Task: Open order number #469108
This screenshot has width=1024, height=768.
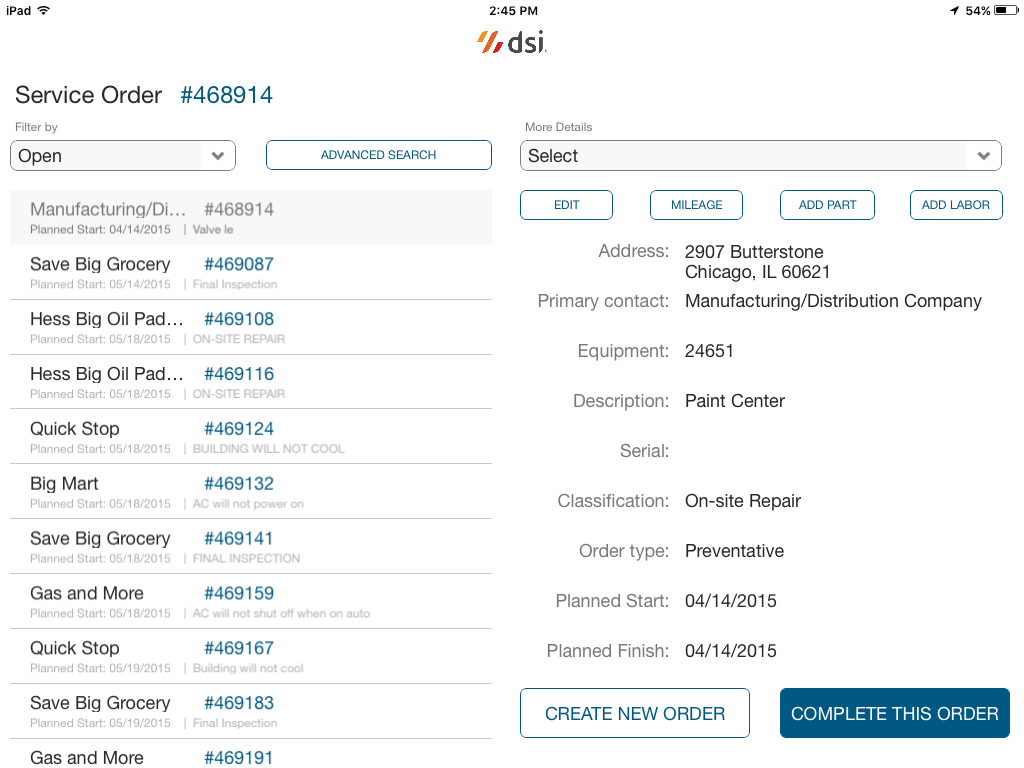Action: point(238,319)
